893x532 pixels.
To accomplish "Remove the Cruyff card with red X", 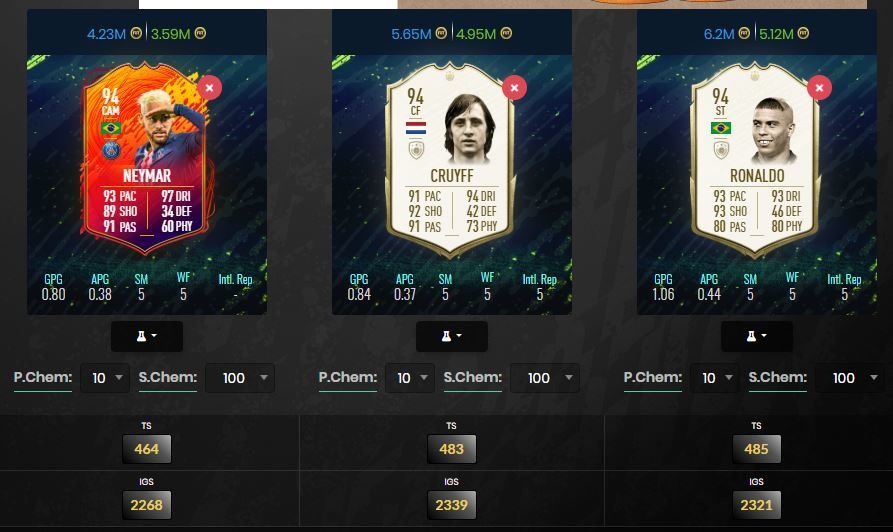I will pos(514,88).
